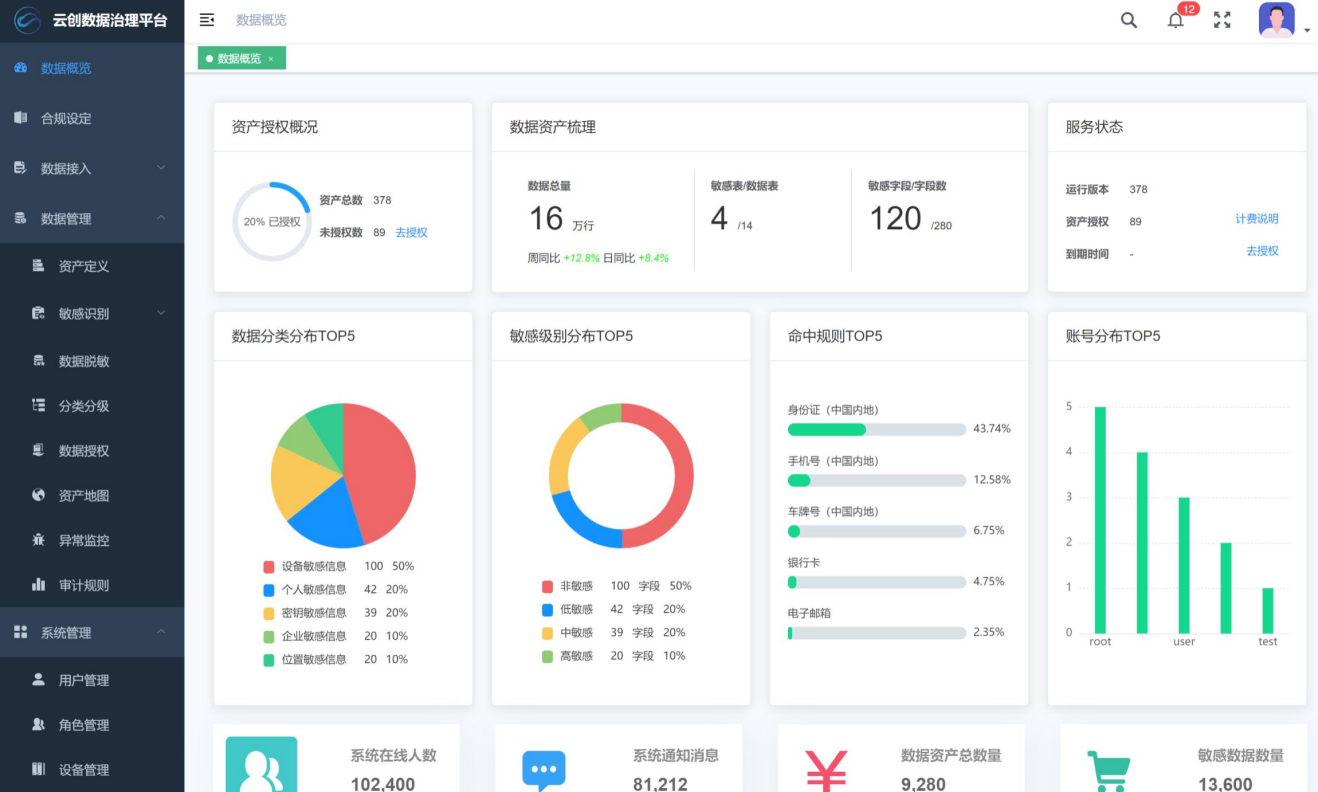The height and width of the screenshot is (792, 1318).
Task: Click the 用户管理 person icon
Action: [39, 679]
